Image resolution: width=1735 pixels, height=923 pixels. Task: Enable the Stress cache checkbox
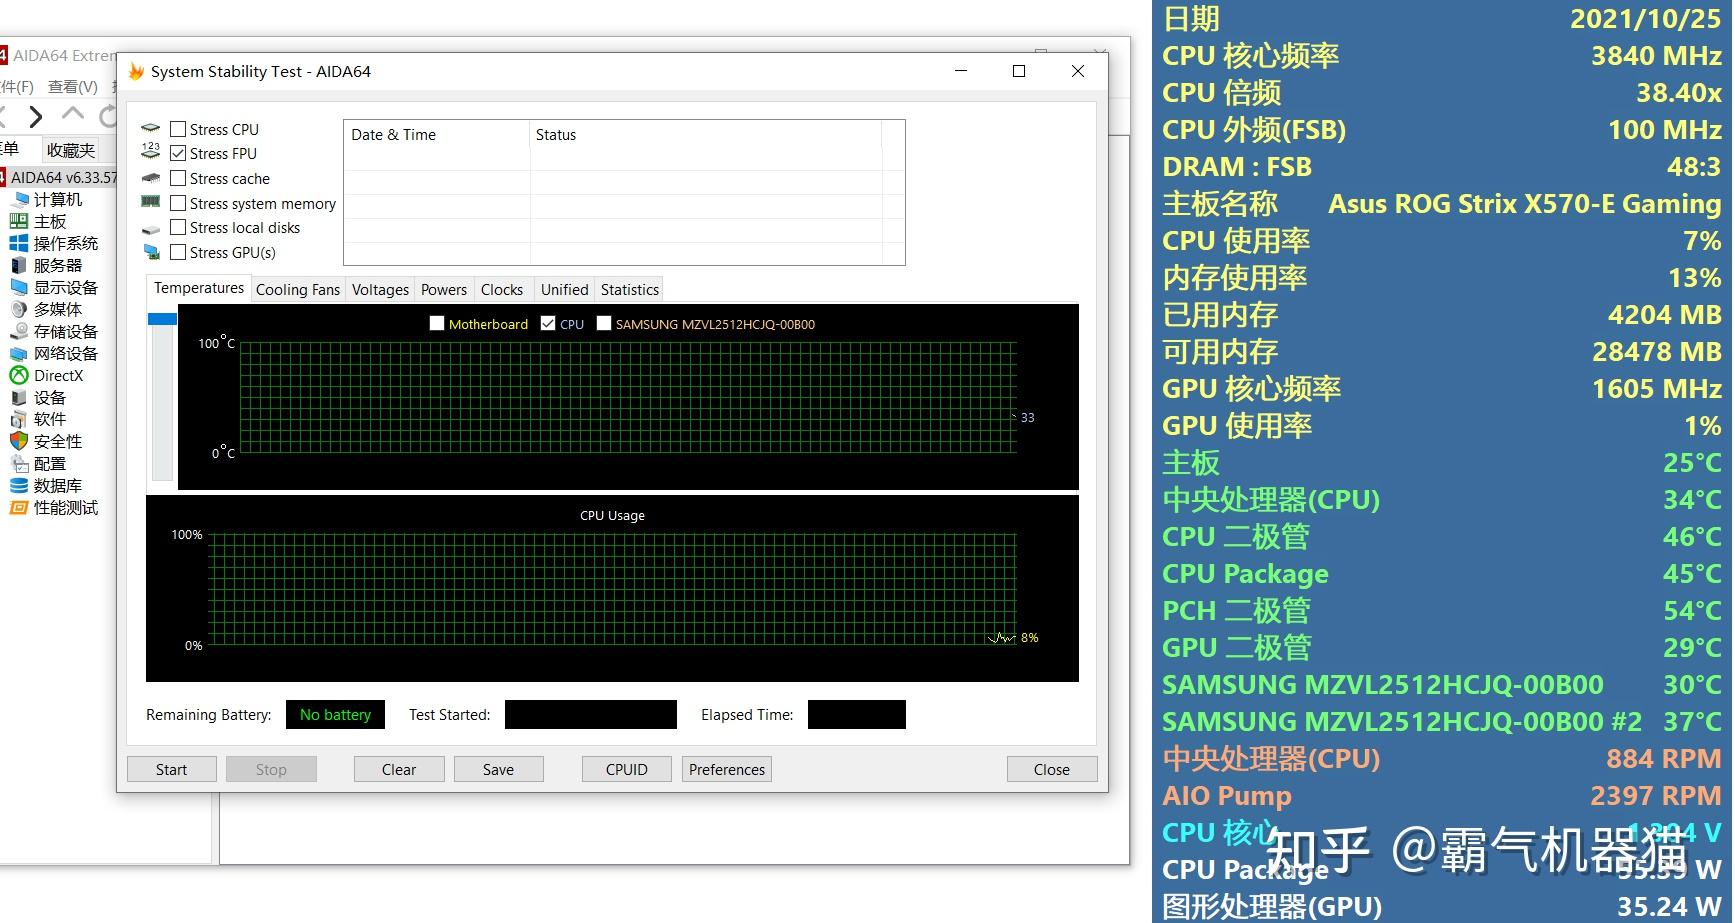(x=178, y=178)
